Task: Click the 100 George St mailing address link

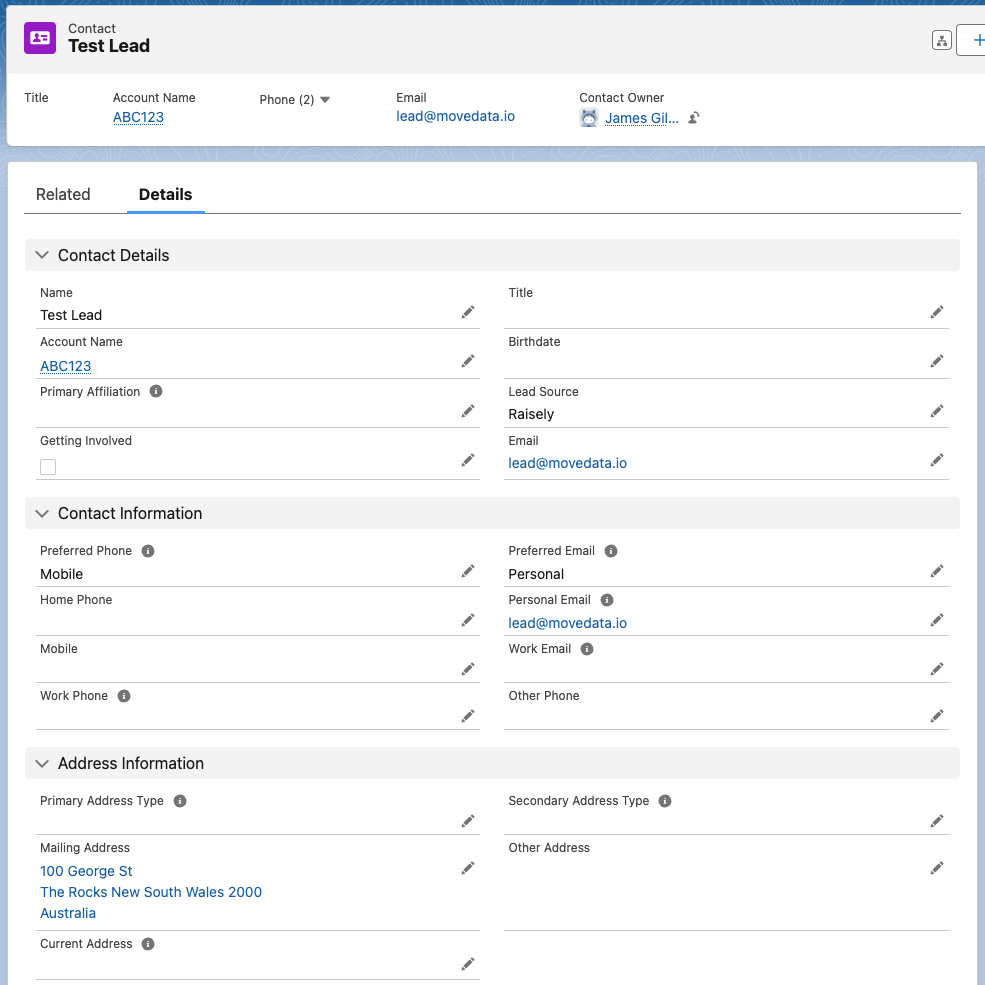Action: point(86,871)
